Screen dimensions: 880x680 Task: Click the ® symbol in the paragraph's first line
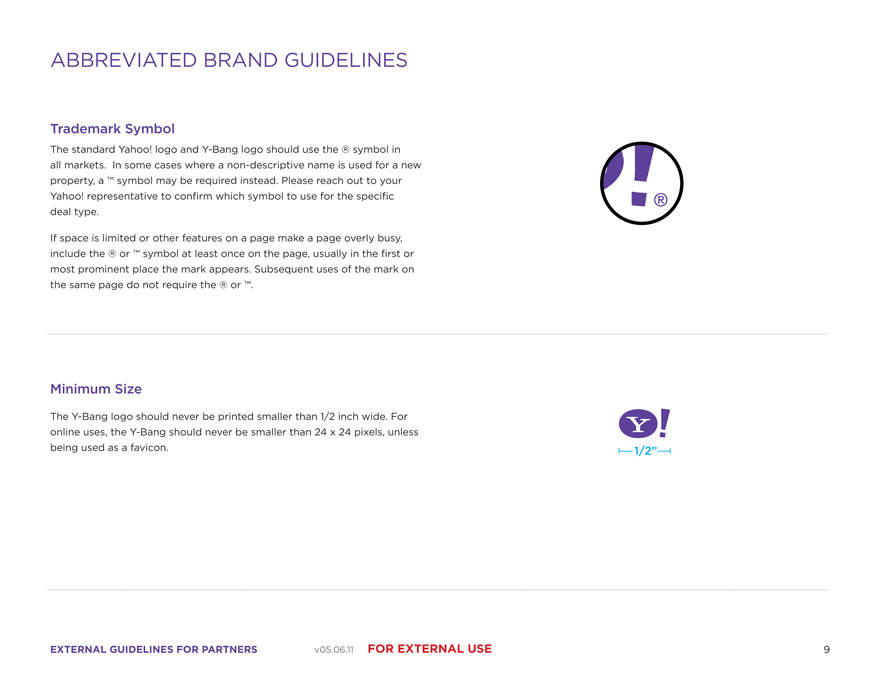[345, 149]
